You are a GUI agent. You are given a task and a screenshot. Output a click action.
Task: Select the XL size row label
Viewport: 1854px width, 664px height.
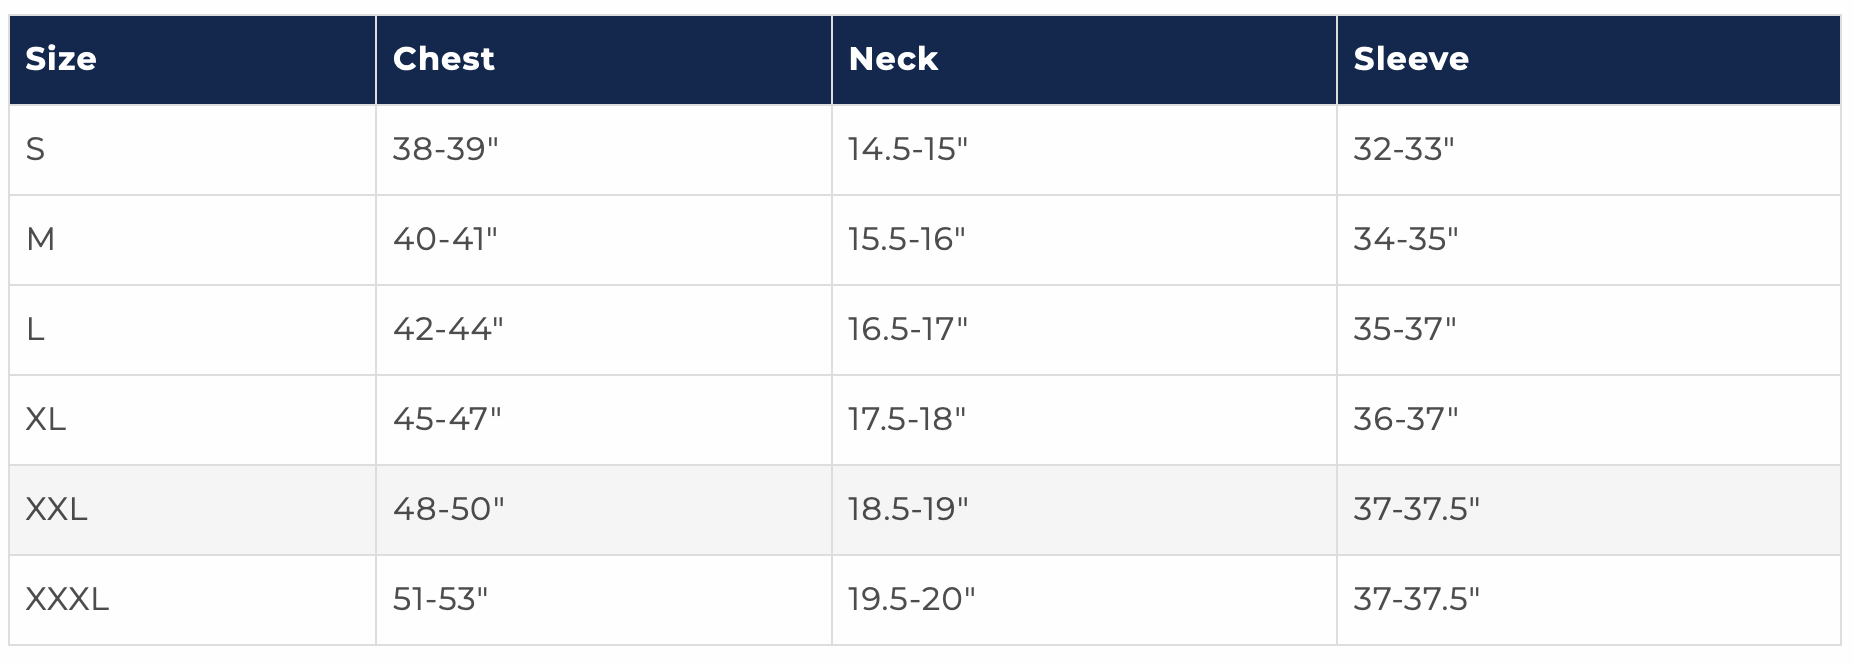[x=46, y=420]
